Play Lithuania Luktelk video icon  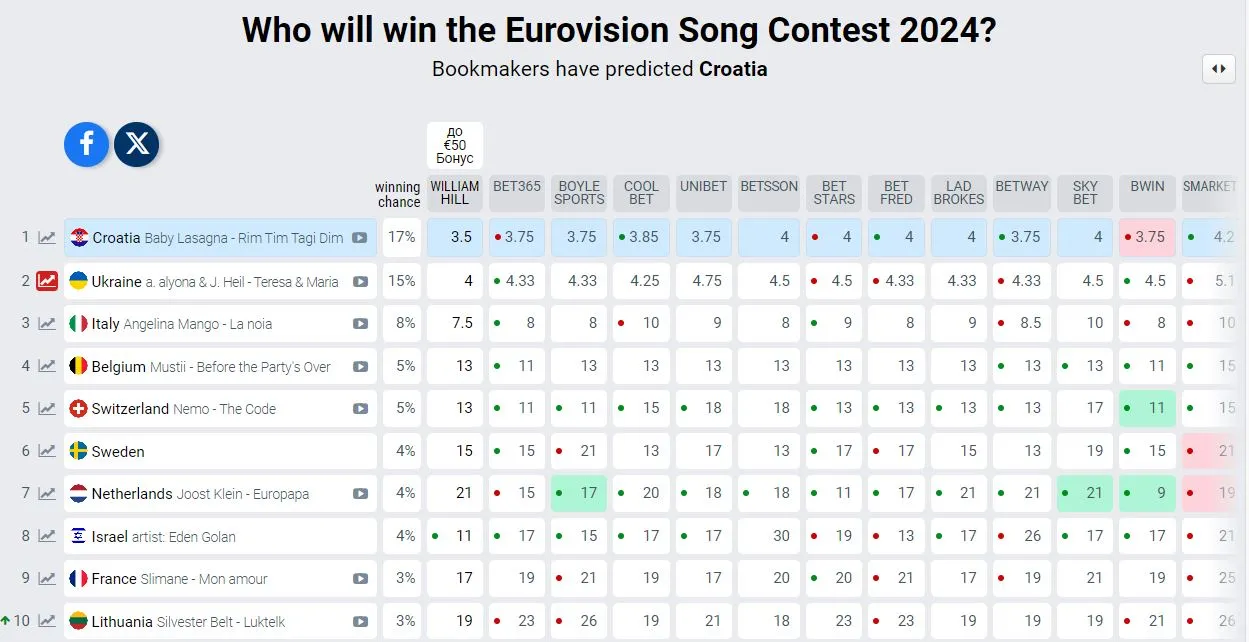(360, 622)
